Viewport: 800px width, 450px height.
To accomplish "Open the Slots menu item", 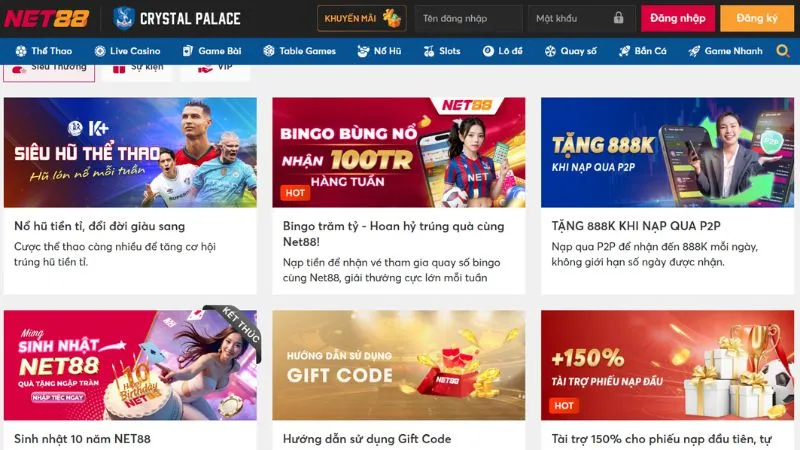I will (x=442, y=51).
